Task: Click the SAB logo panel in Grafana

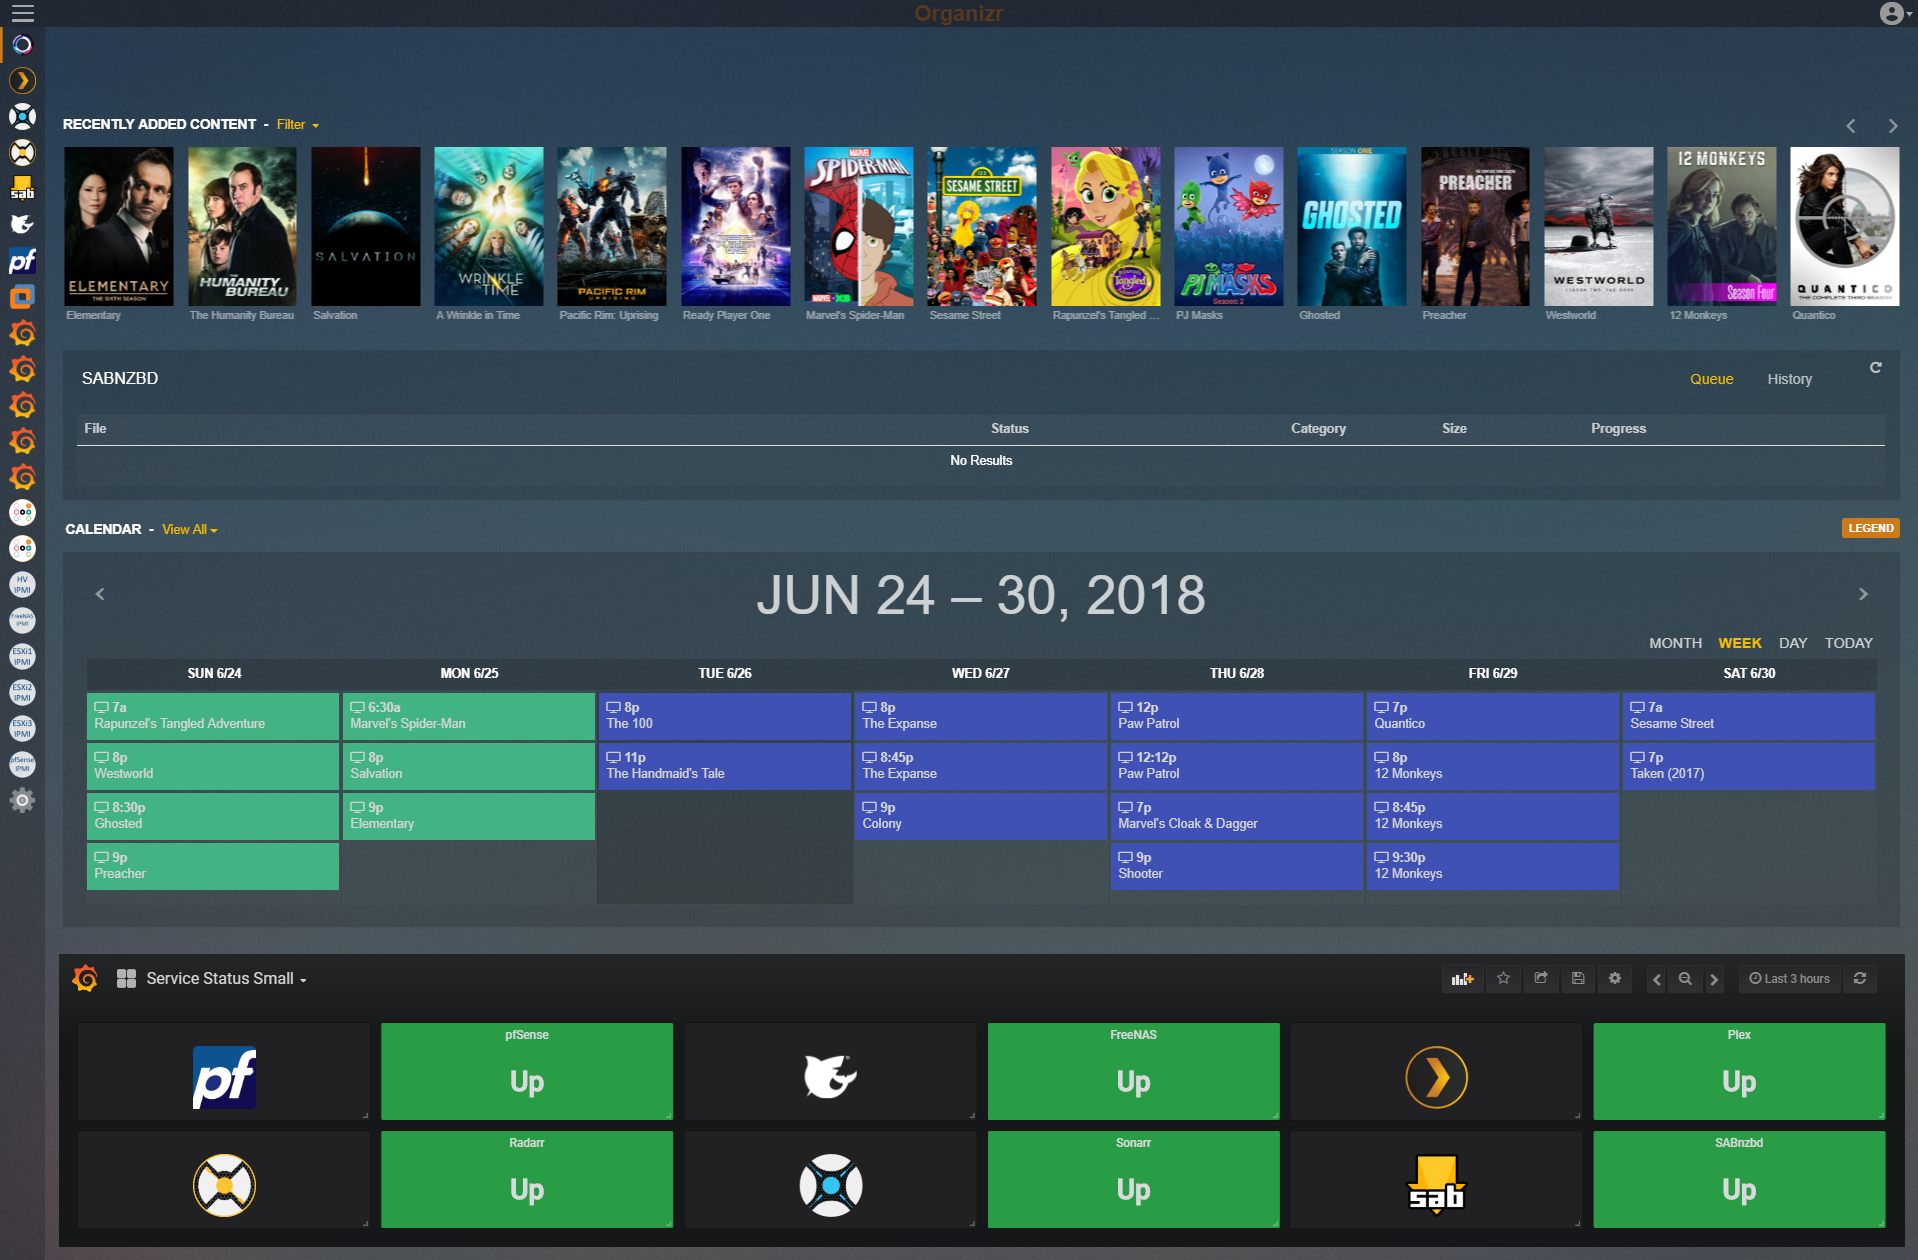Action: tap(1436, 1179)
